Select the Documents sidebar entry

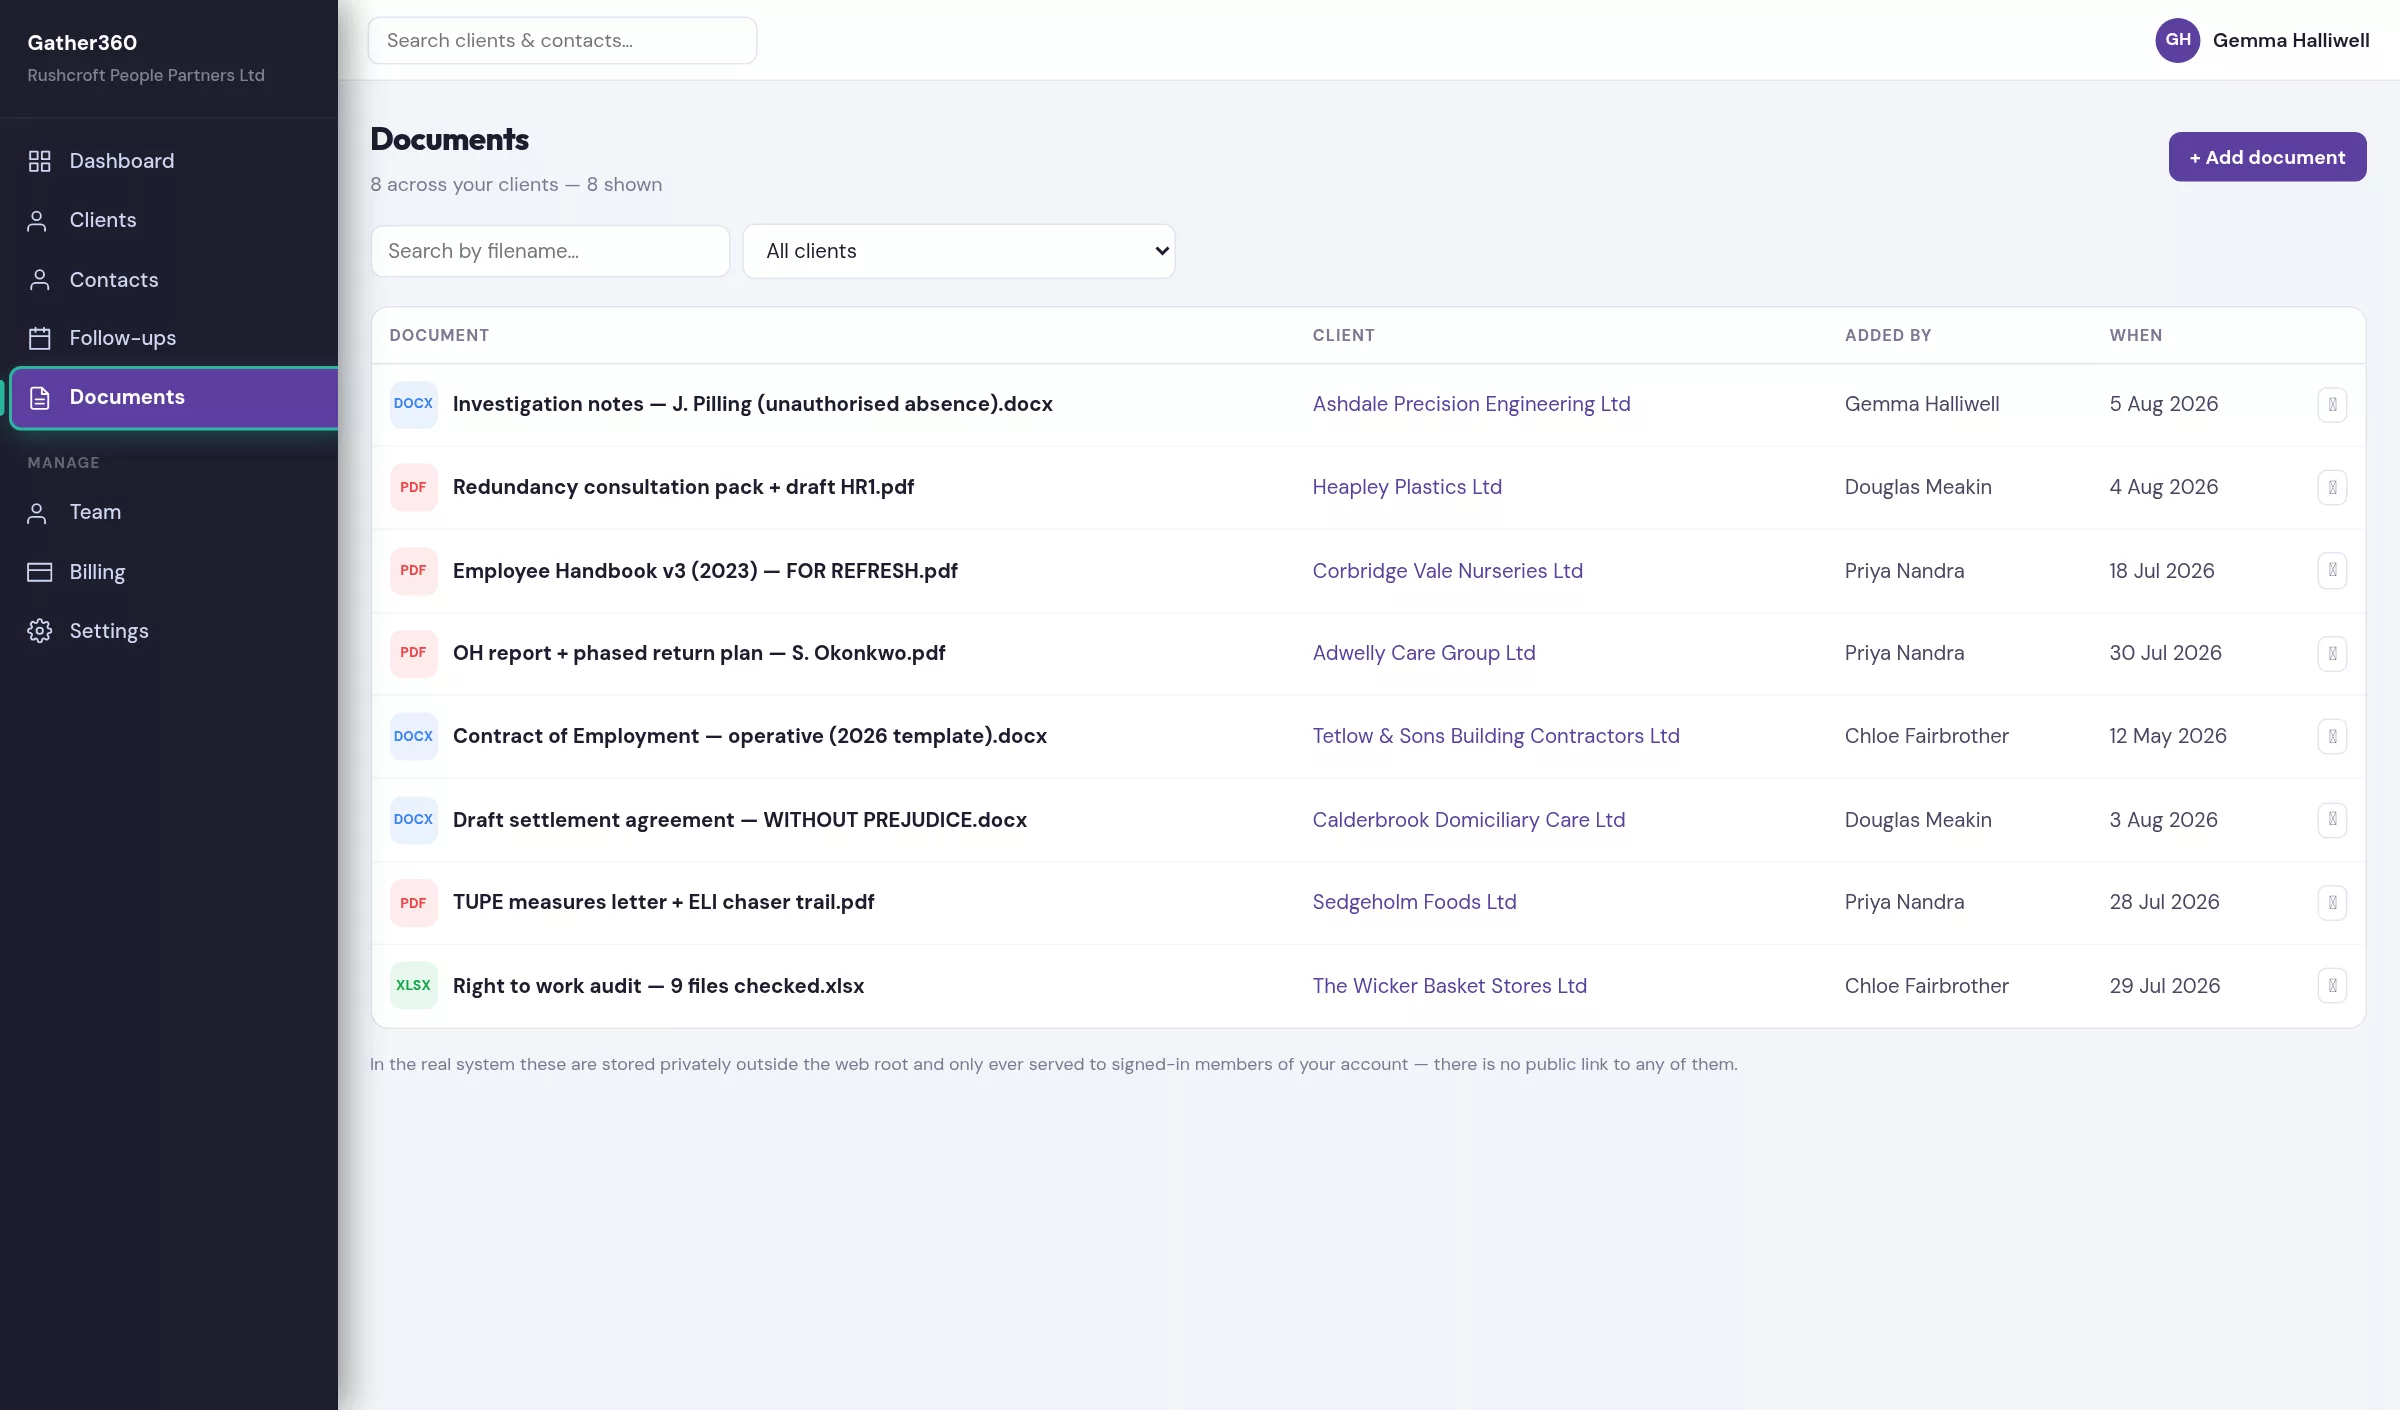[174, 397]
